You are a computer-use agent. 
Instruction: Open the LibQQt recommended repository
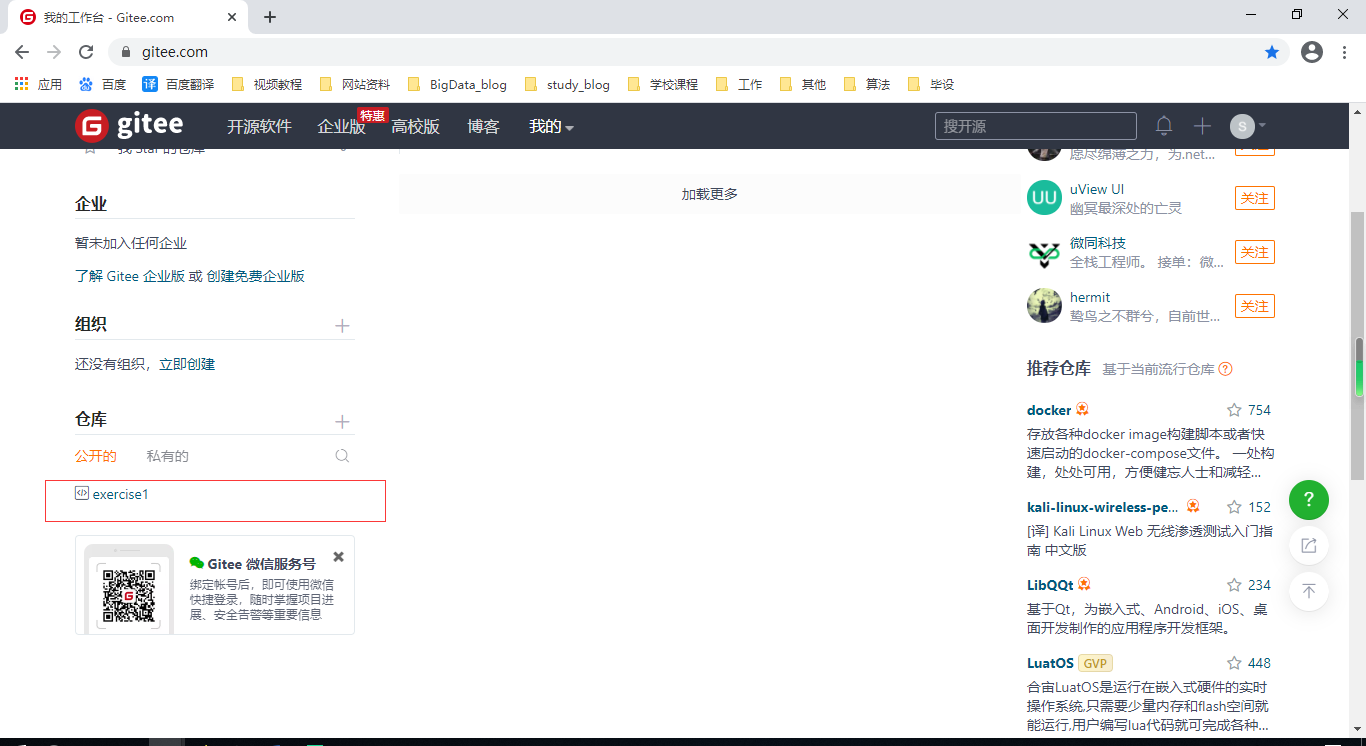click(x=1050, y=585)
